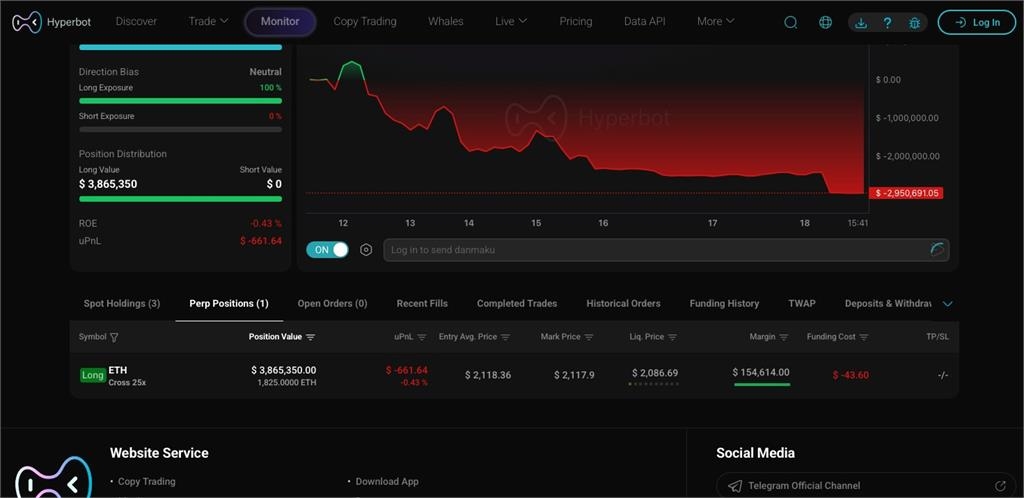
Task: Click the footer Hyperbot logo
Action: 54,479
